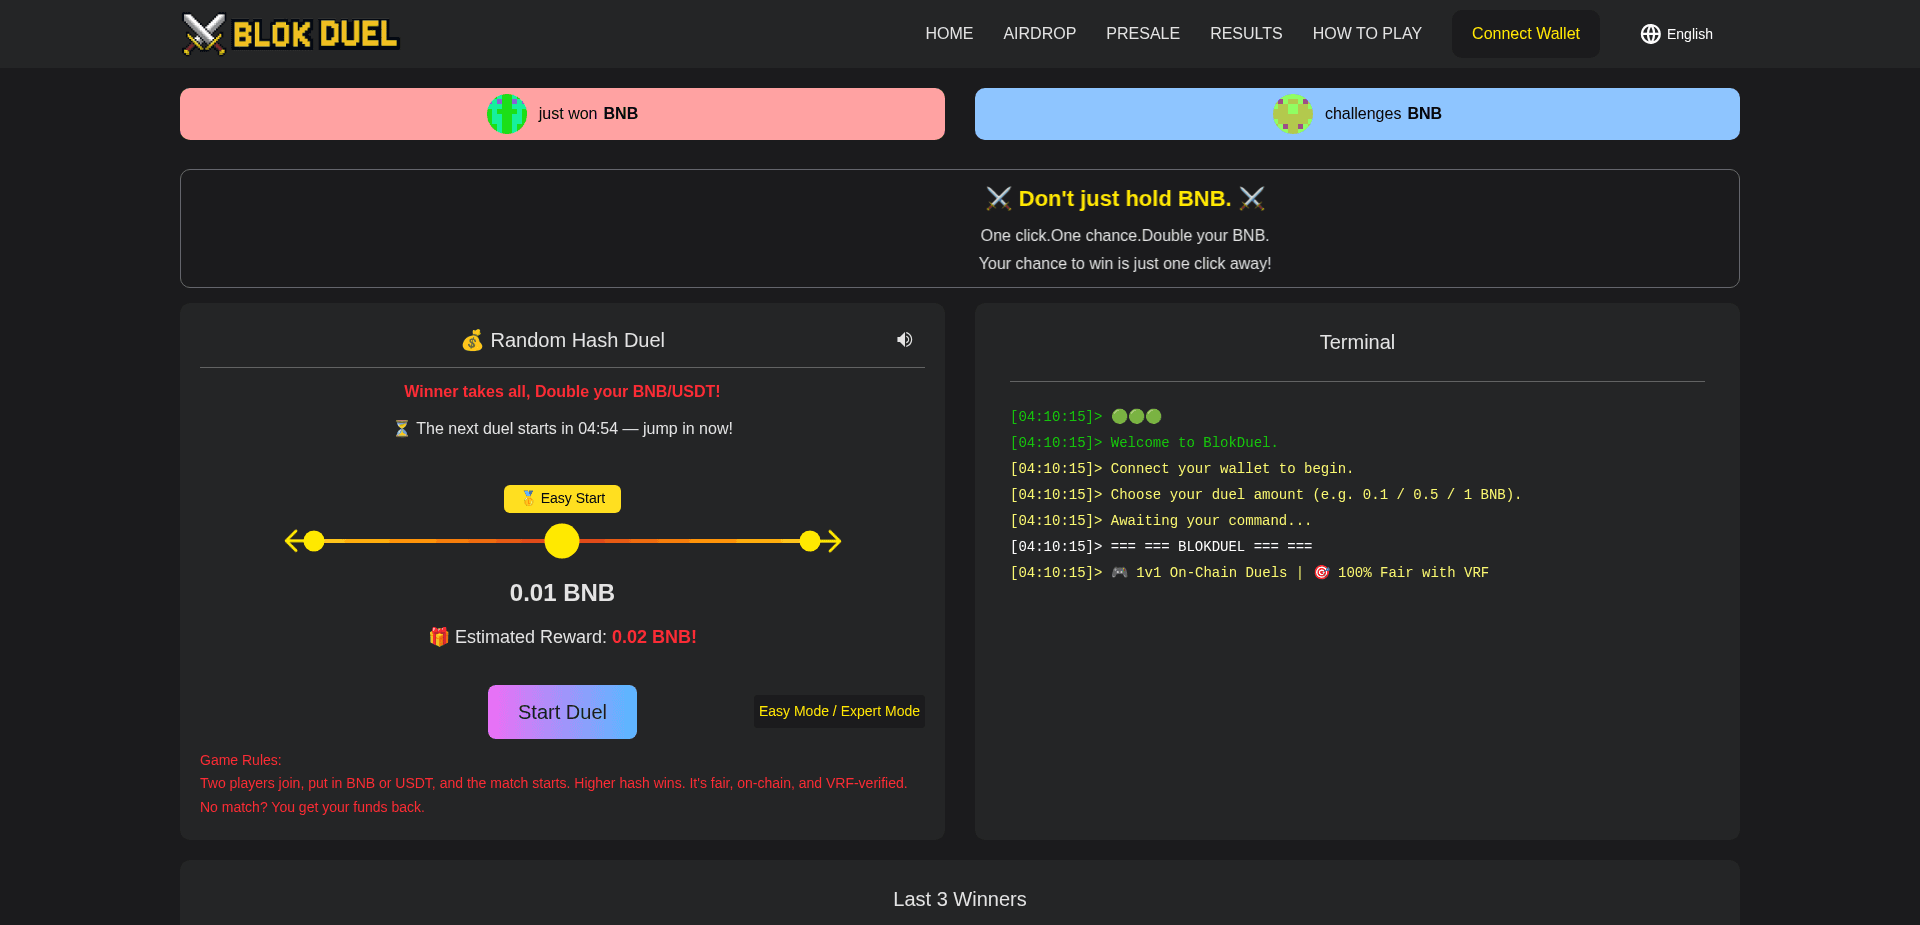Click the right arrow to raise bet amount
The image size is (1920, 925).
click(833, 541)
